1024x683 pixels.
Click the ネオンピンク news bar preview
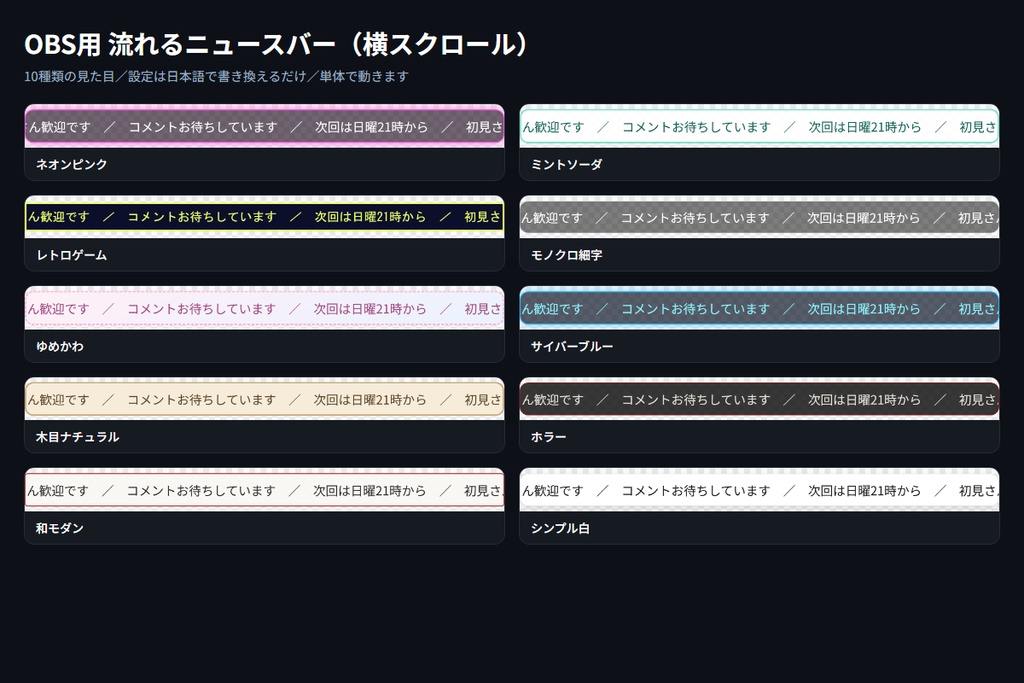[264, 127]
